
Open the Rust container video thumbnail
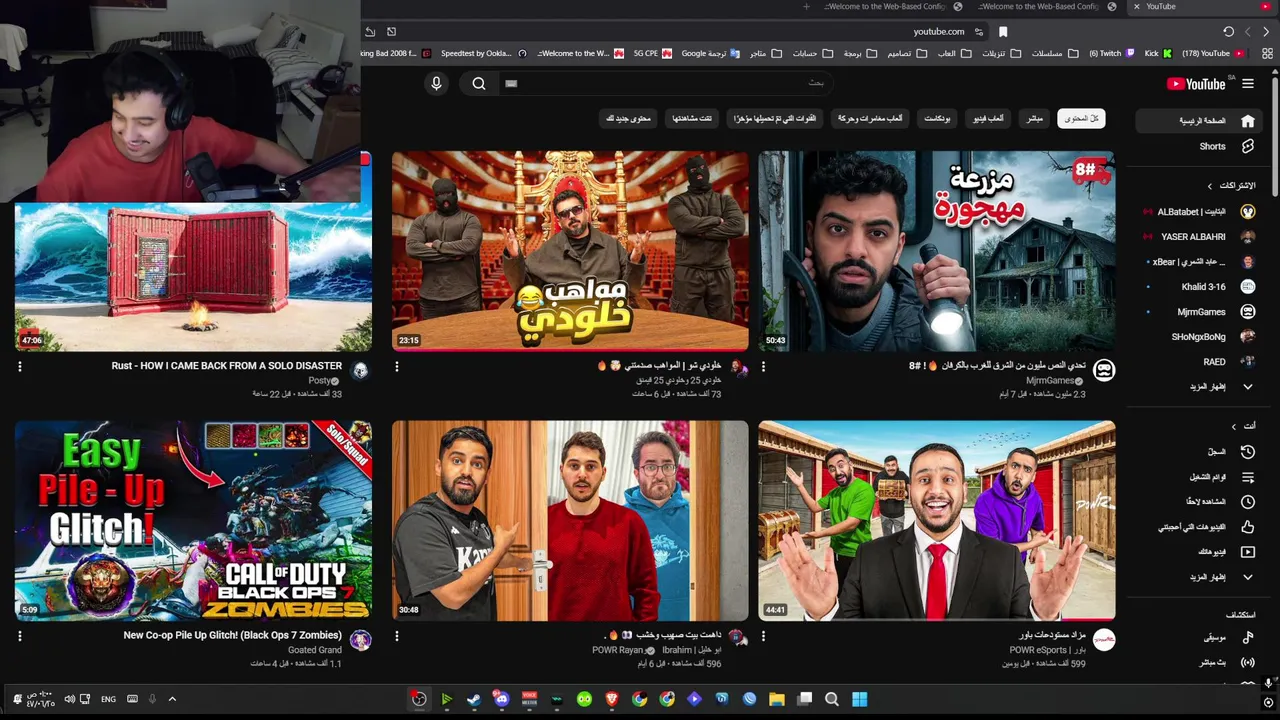(193, 276)
